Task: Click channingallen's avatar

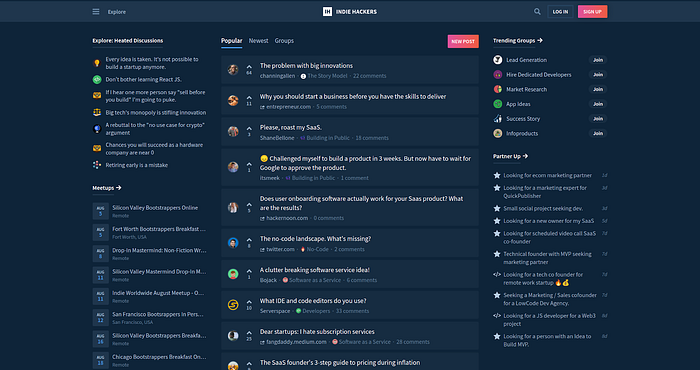Action: tap(233, 70)
